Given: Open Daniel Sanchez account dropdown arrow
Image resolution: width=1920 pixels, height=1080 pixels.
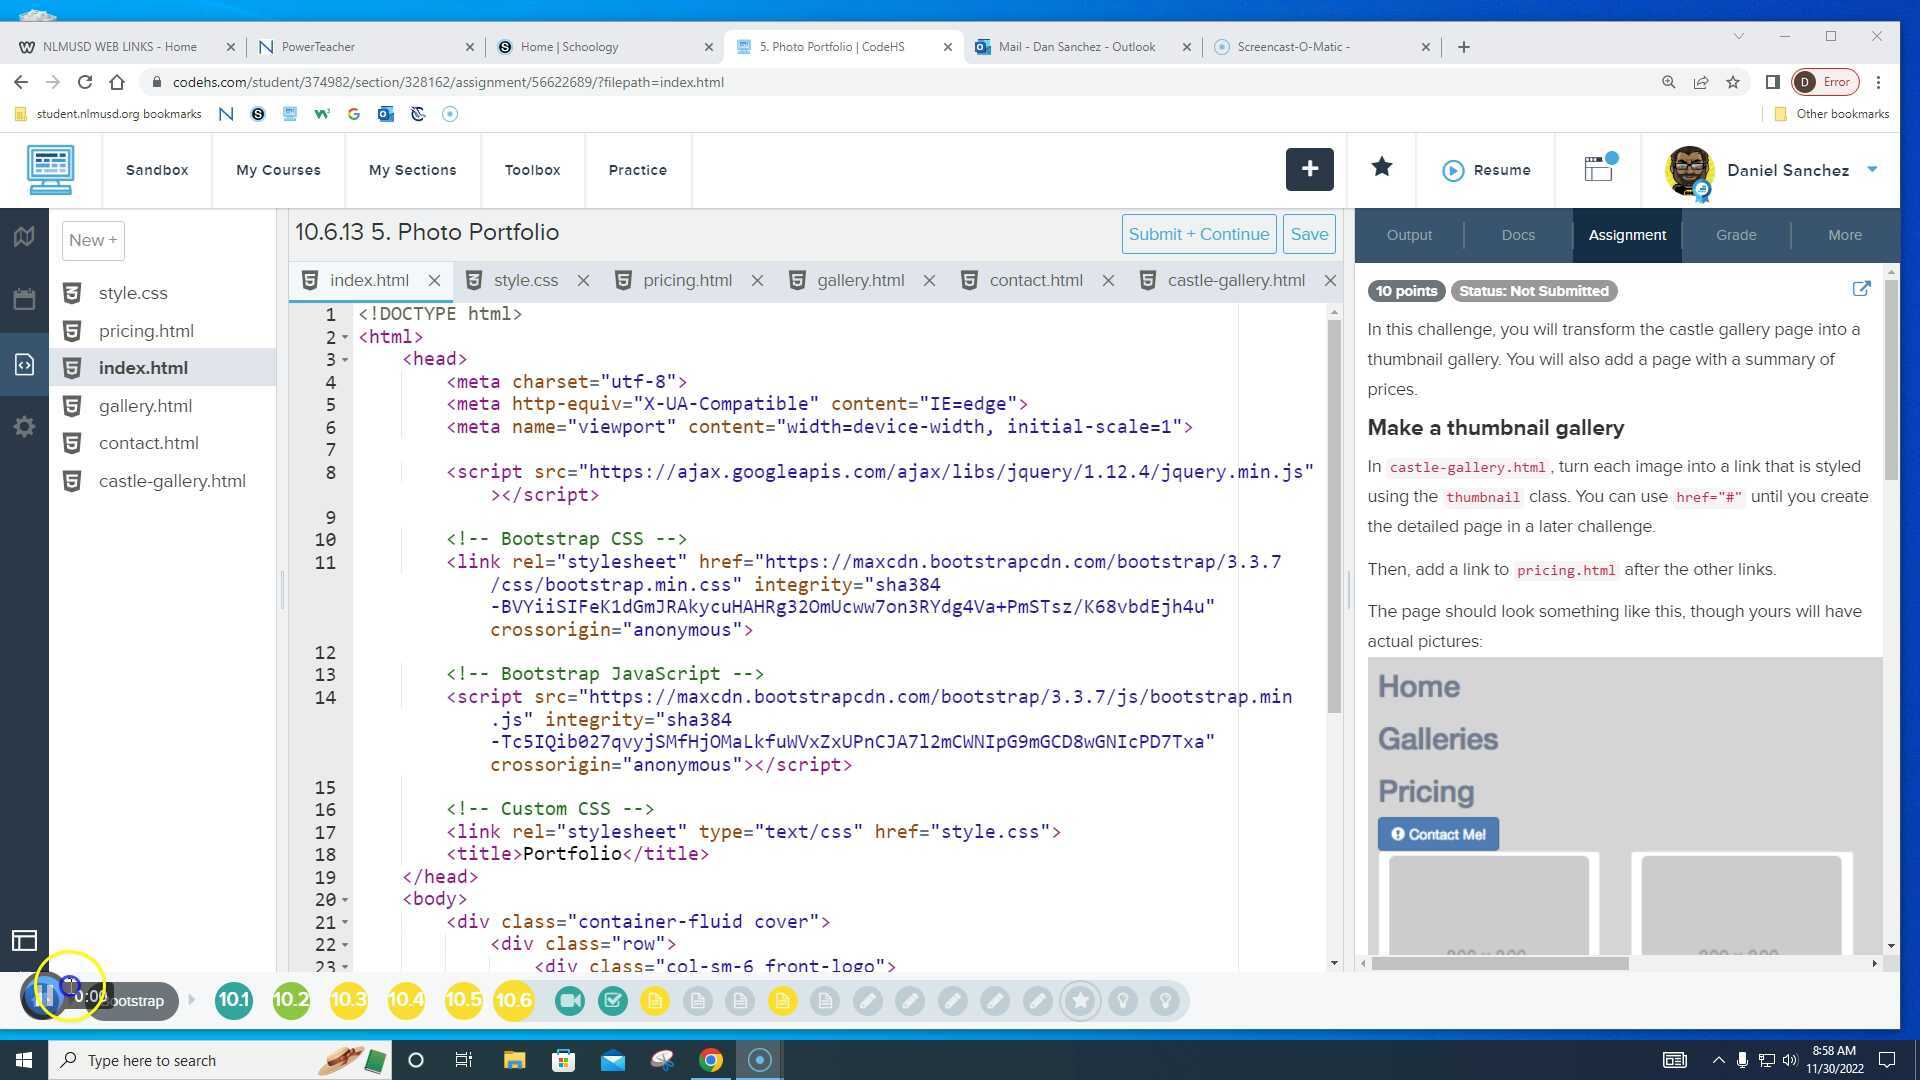Looking at the screenshot, I should click(x=1872, y=170).
